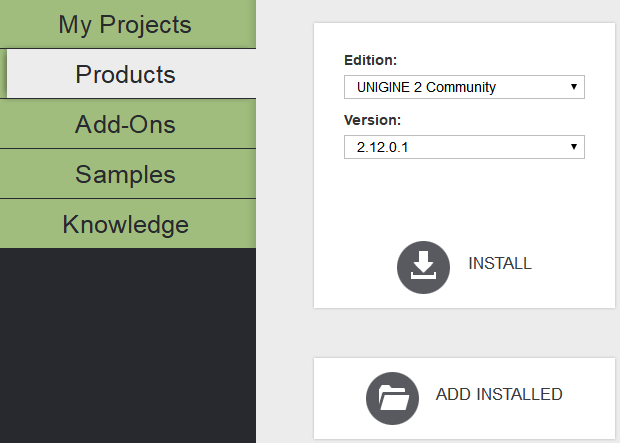This screenshot has height=443, width=620.
Task: Click the INSTALL text label
Action: 500,263
